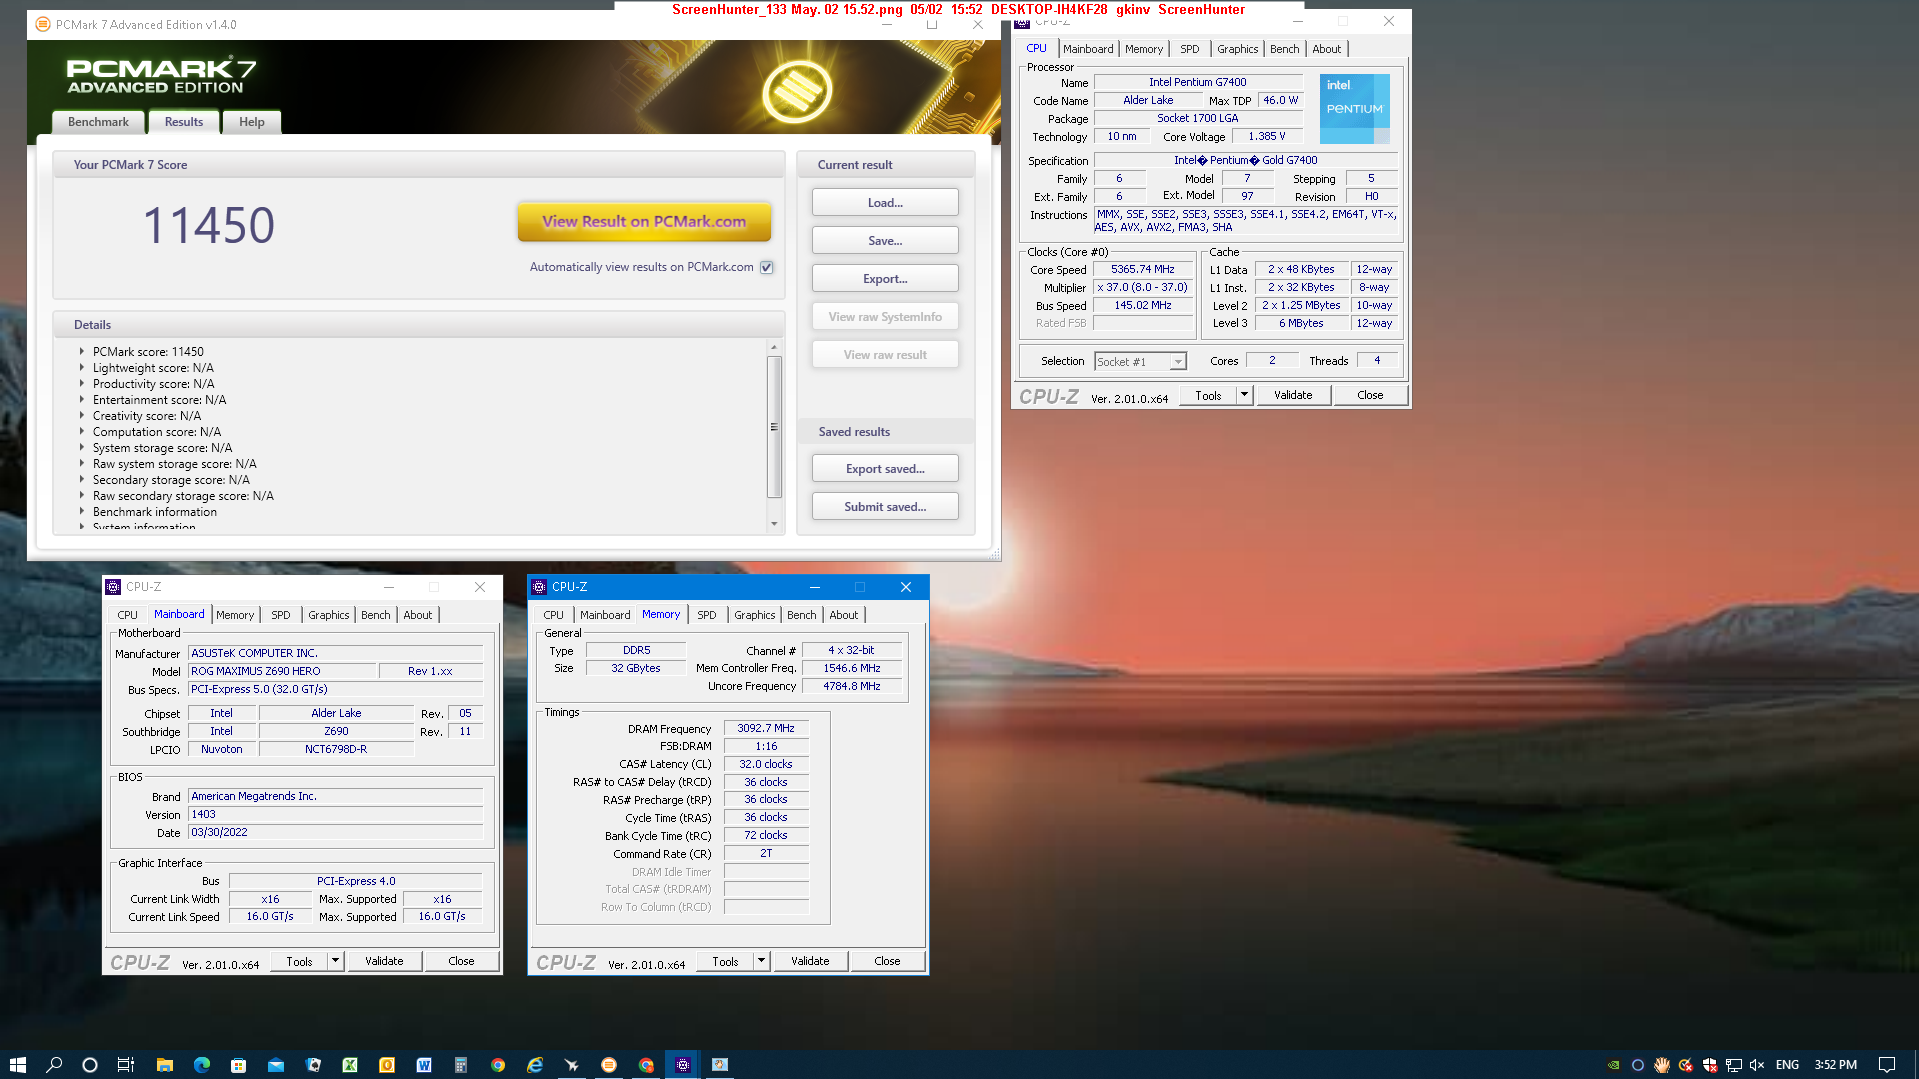
Task: Launch Solitaire cards icon on taskbar
Action: point(313,1065)
